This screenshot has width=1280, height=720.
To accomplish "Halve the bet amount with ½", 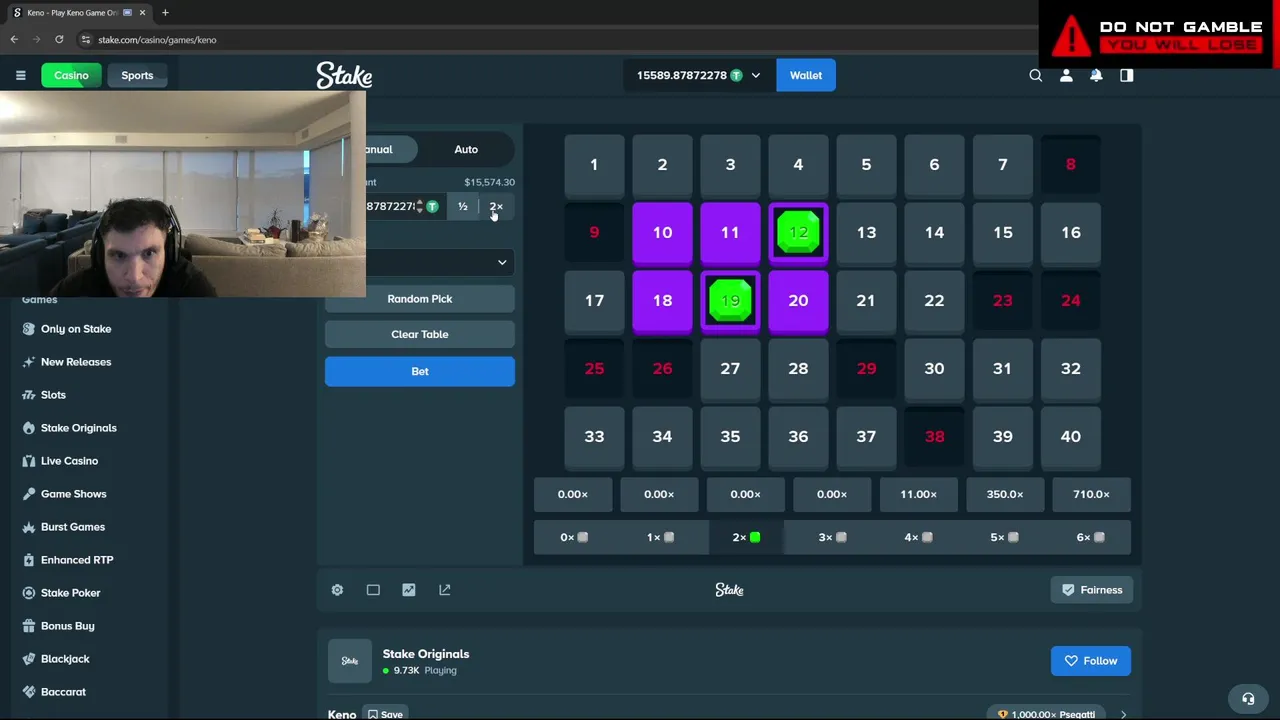I will pos(463,206).
